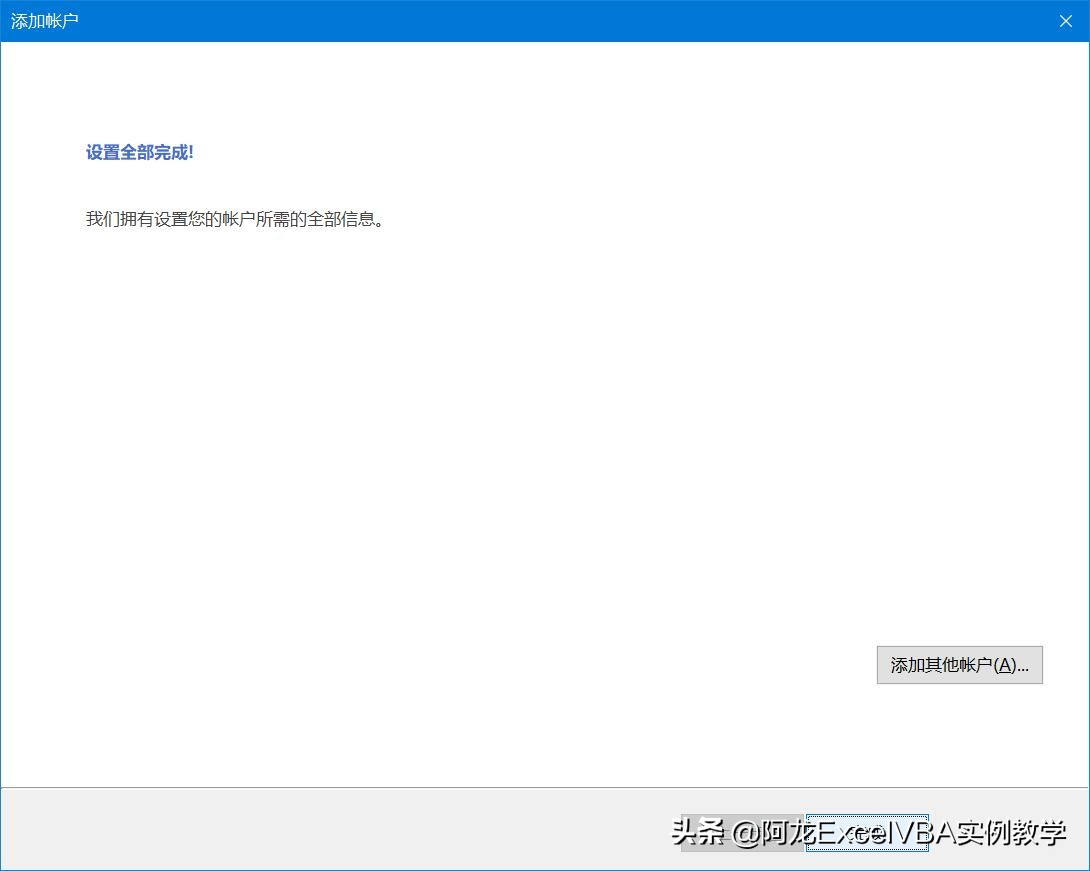Click the Add another account ellipsis button
This screenshot has width=1090, height=871.
tap(958, 665)
